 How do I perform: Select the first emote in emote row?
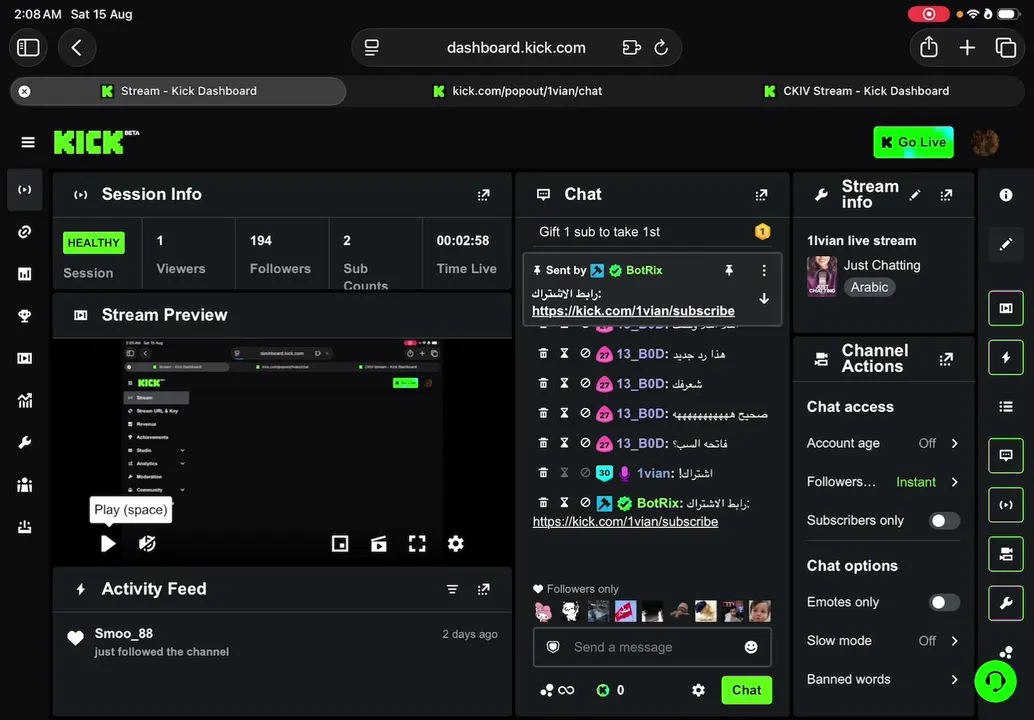click(x=543, y=611)
